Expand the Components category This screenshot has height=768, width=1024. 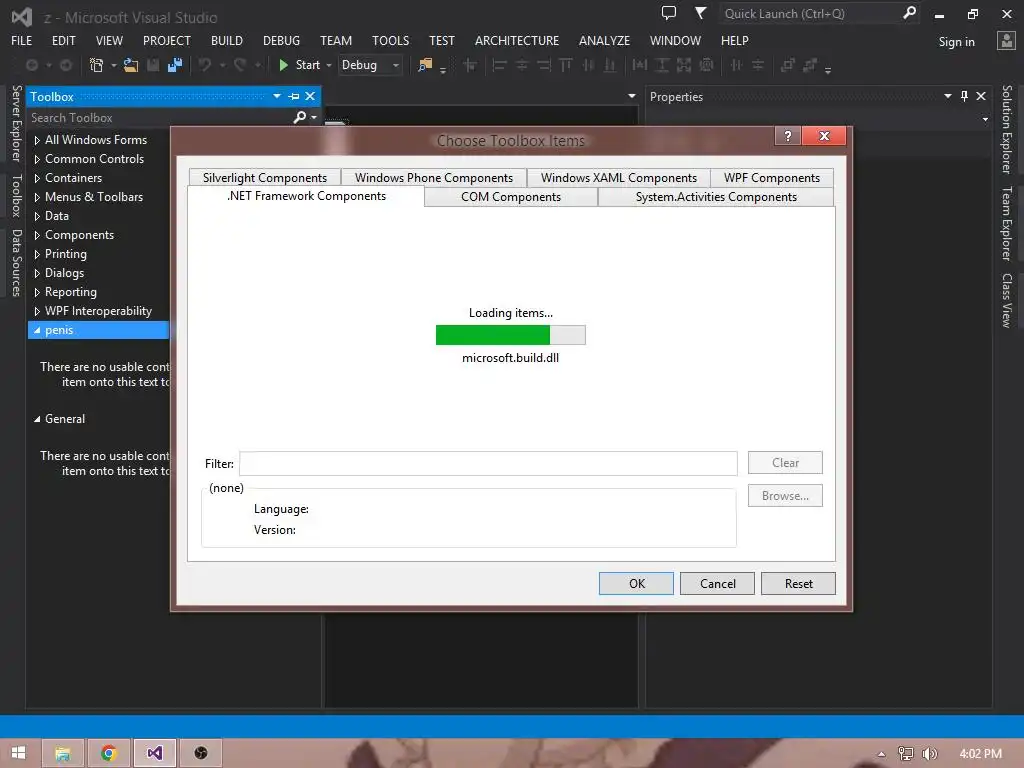pyautogui.click(x=37, y=235)
